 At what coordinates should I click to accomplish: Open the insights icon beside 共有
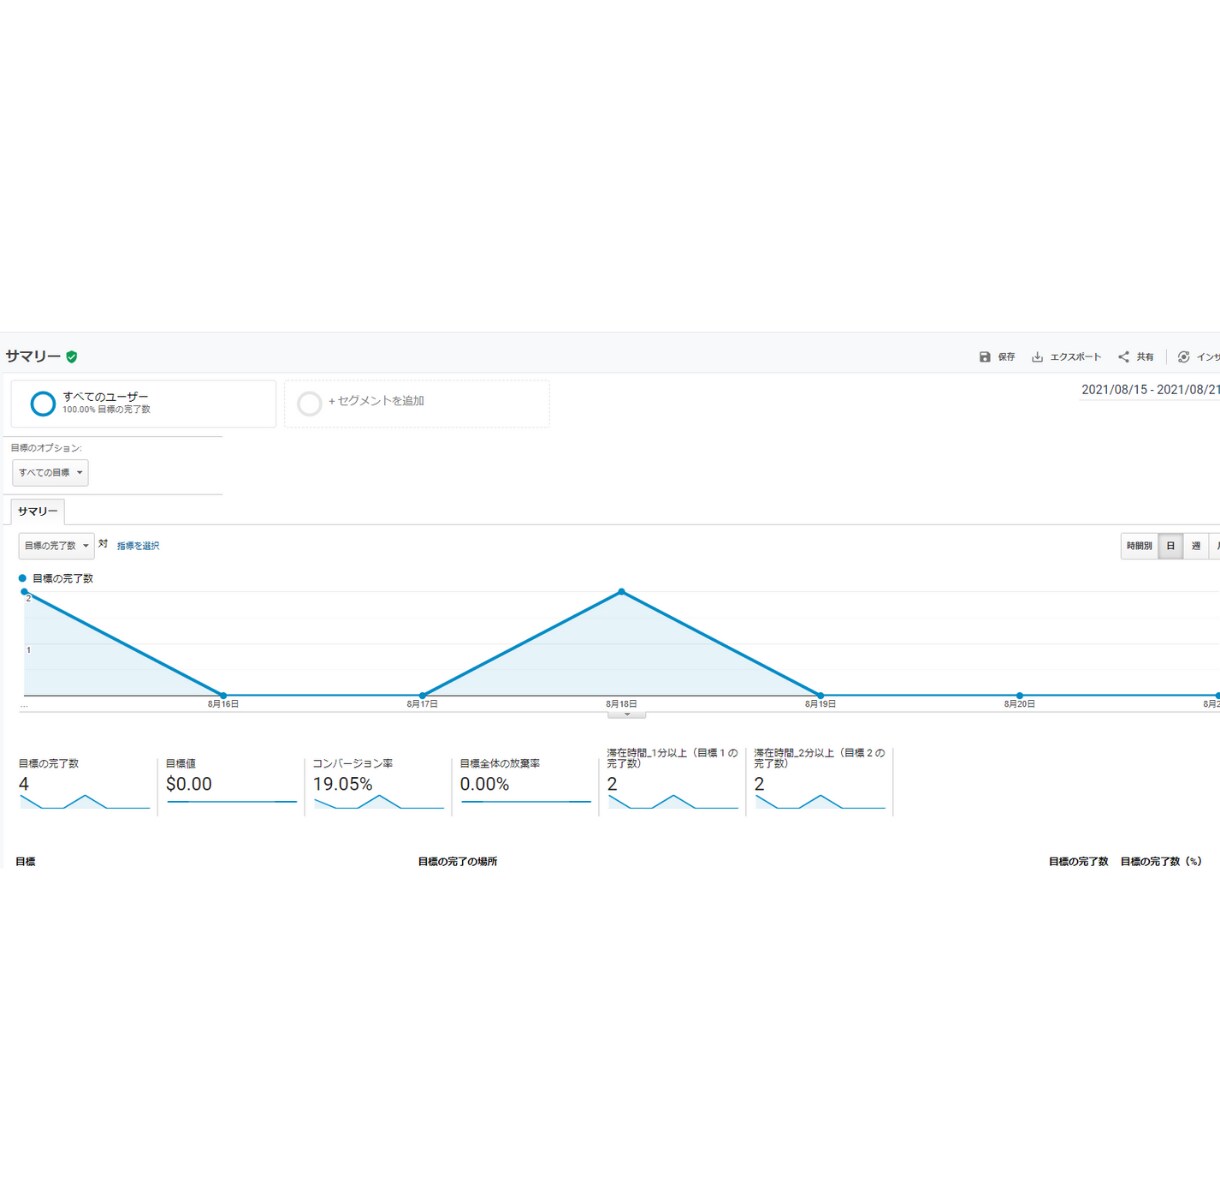1184,357
